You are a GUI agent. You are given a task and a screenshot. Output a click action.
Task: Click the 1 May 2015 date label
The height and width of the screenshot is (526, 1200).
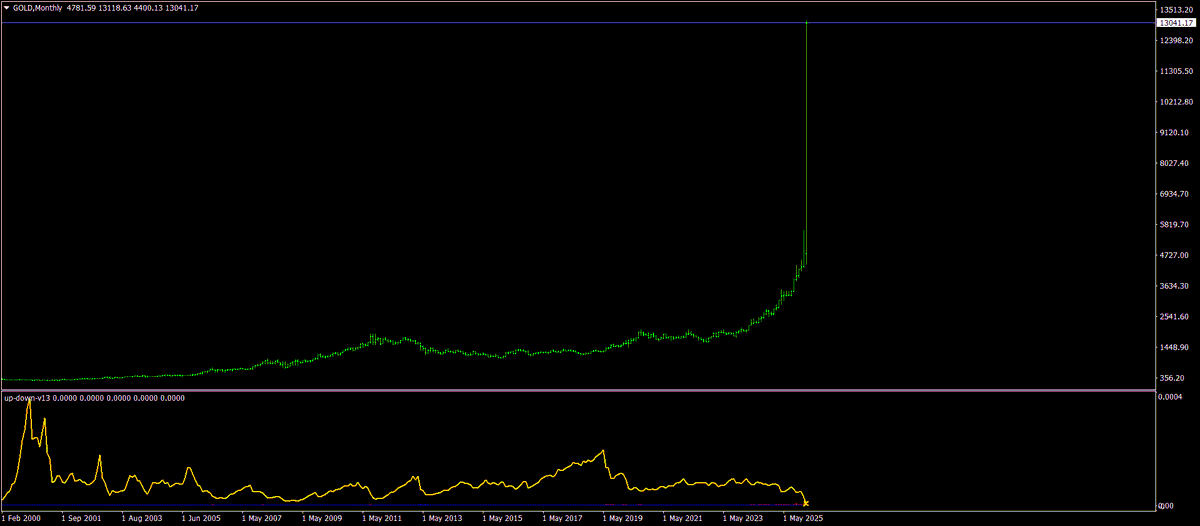[501, 519]
